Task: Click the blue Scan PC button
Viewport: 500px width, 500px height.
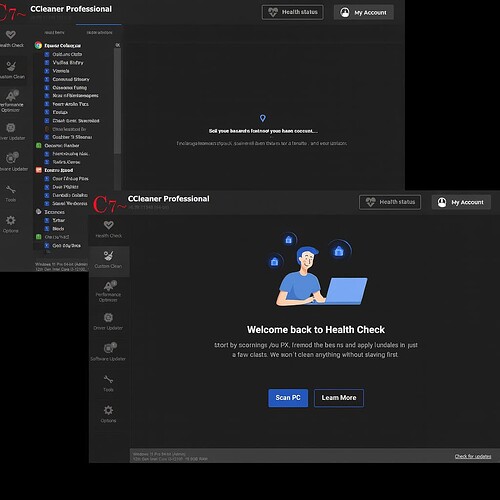Action: 288,398
